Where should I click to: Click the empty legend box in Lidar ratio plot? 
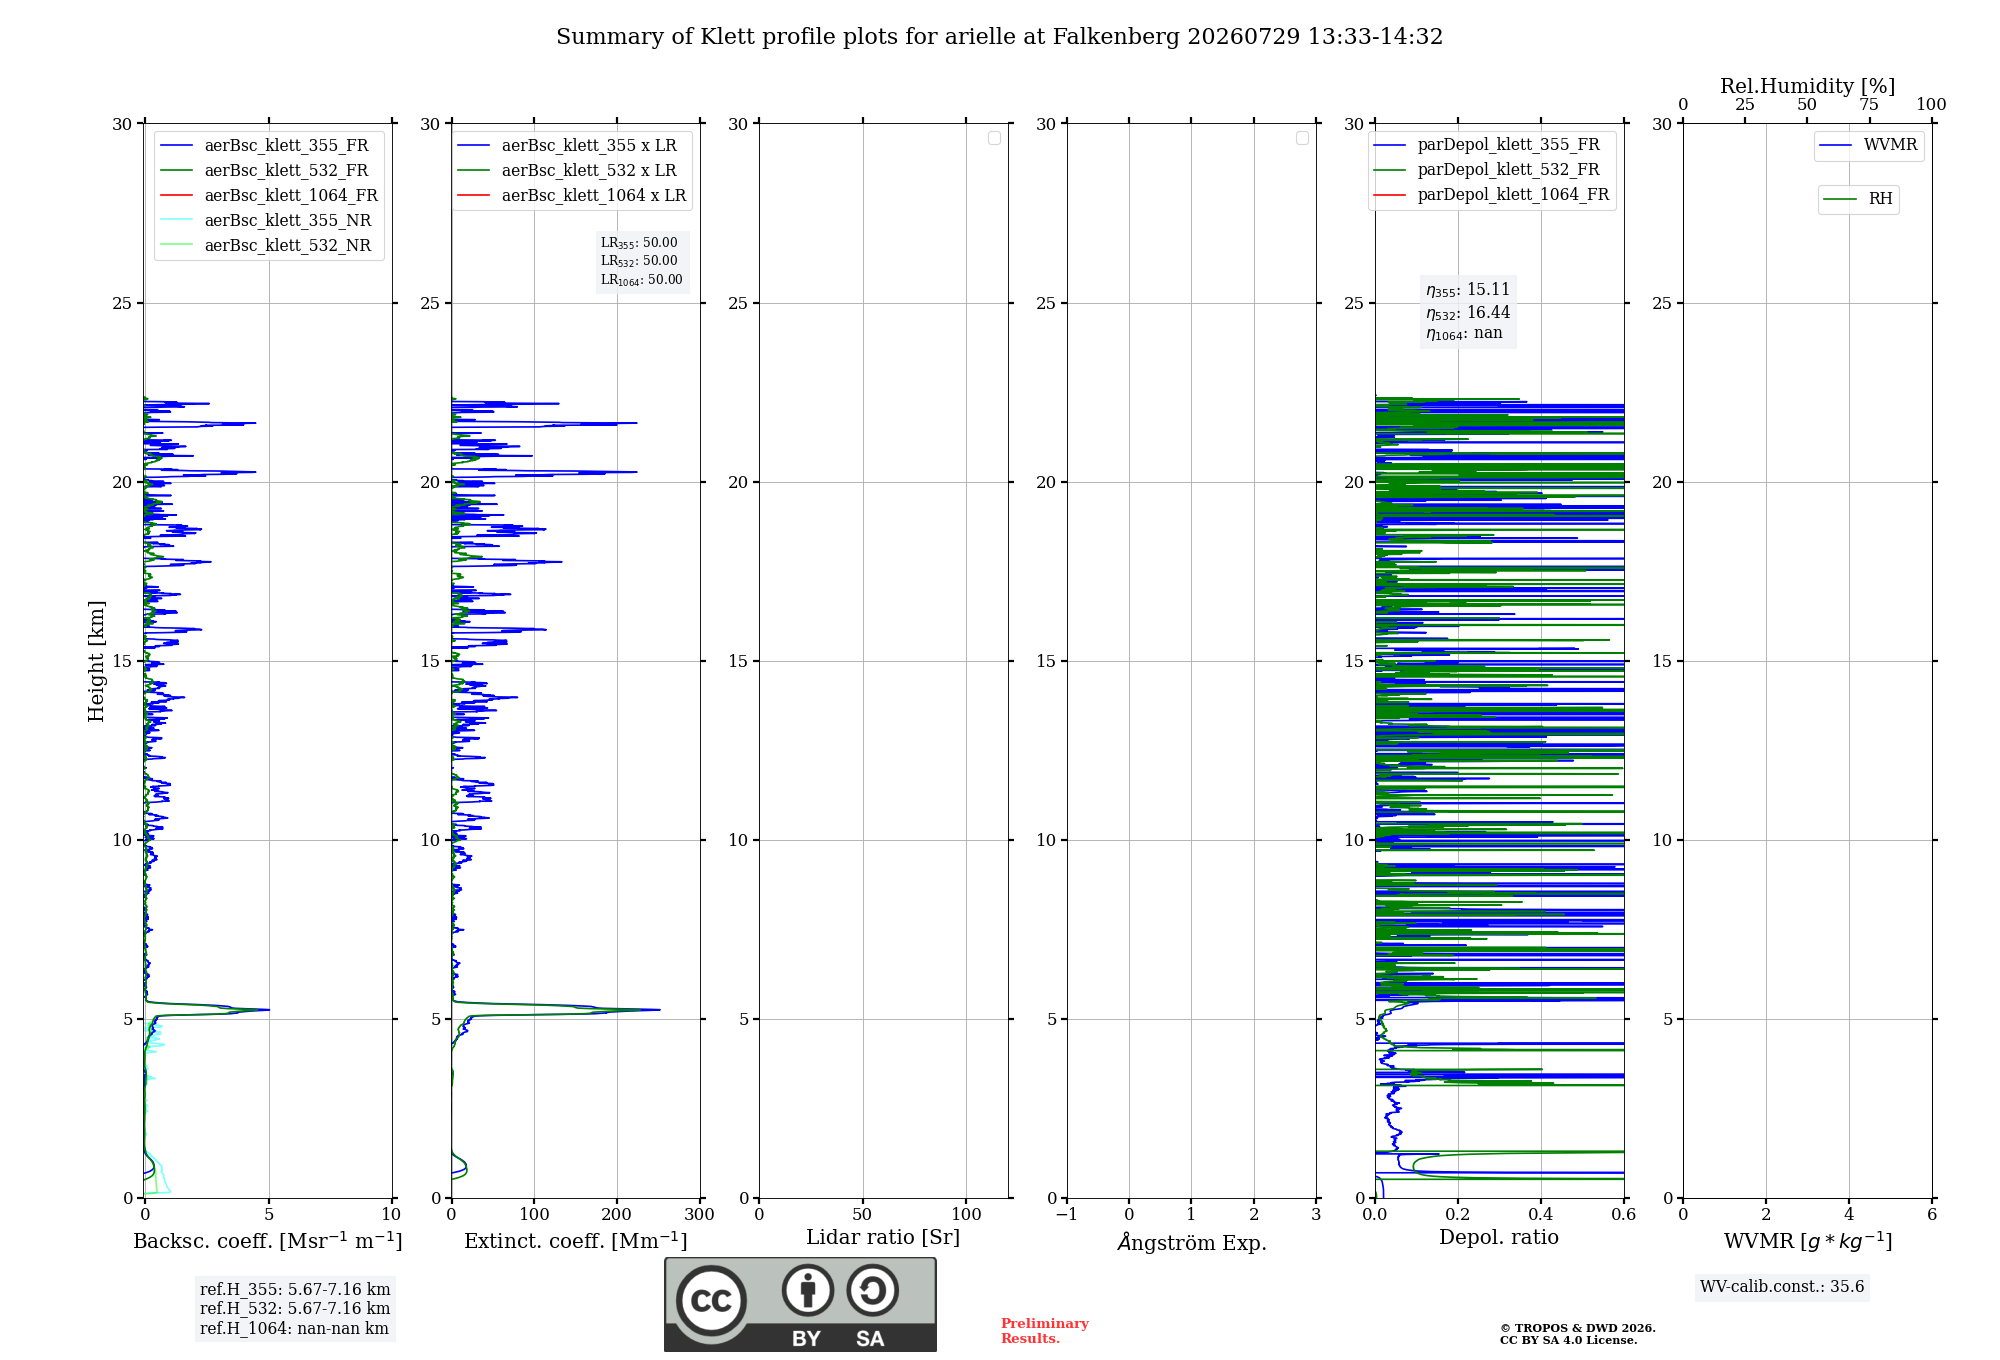point(994,138)
